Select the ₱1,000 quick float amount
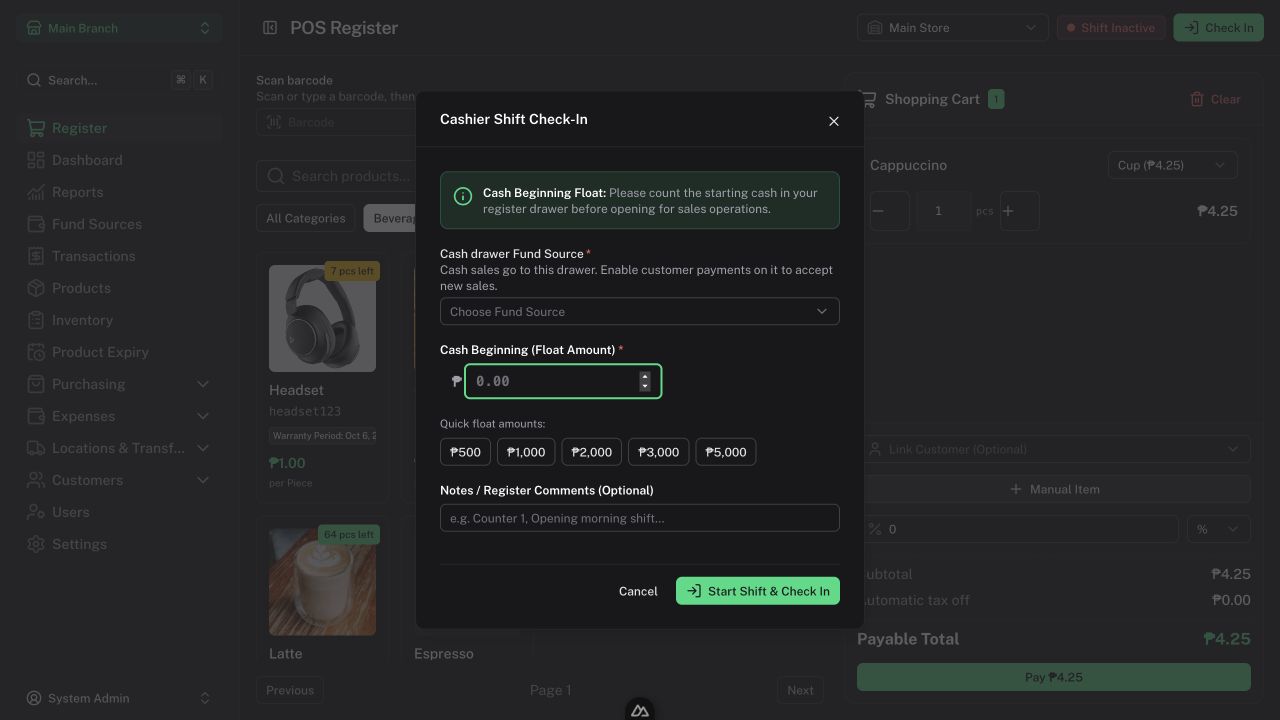This screenshot has height=720, width=1280. click(526, 452)
